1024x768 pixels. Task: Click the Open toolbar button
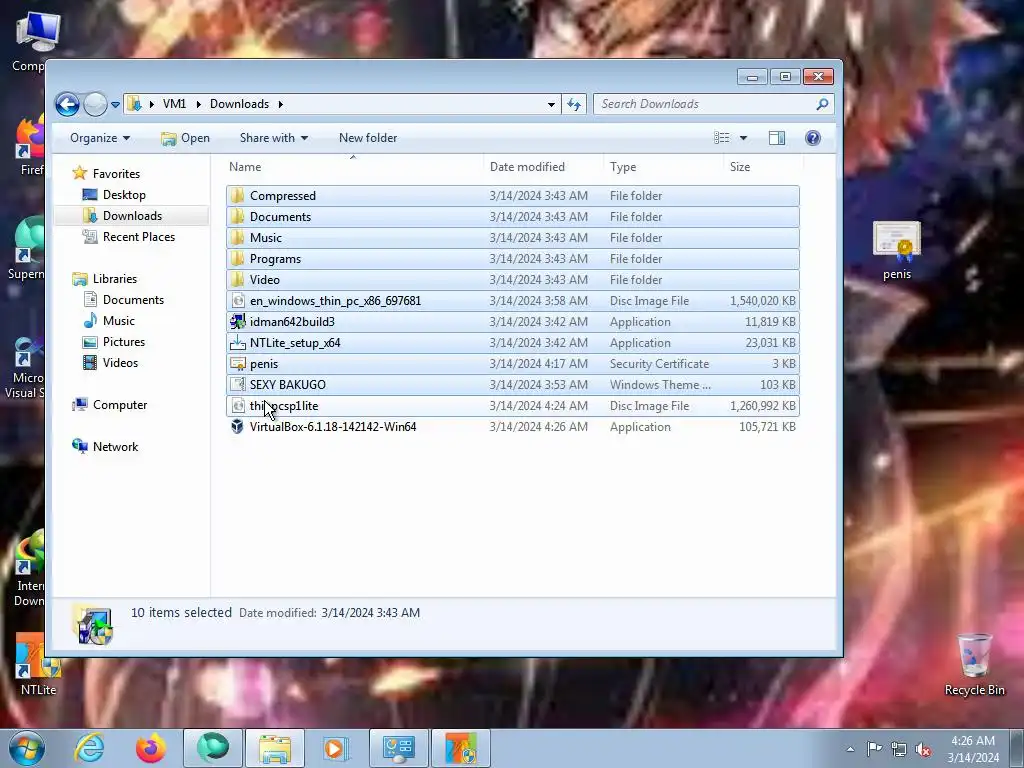185,138
